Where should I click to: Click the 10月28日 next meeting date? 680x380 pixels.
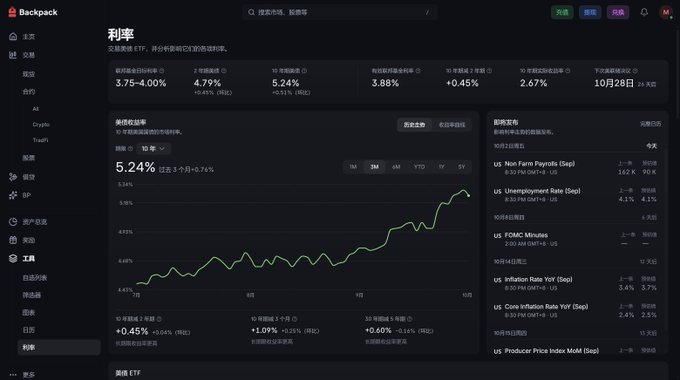coord(614,83)
